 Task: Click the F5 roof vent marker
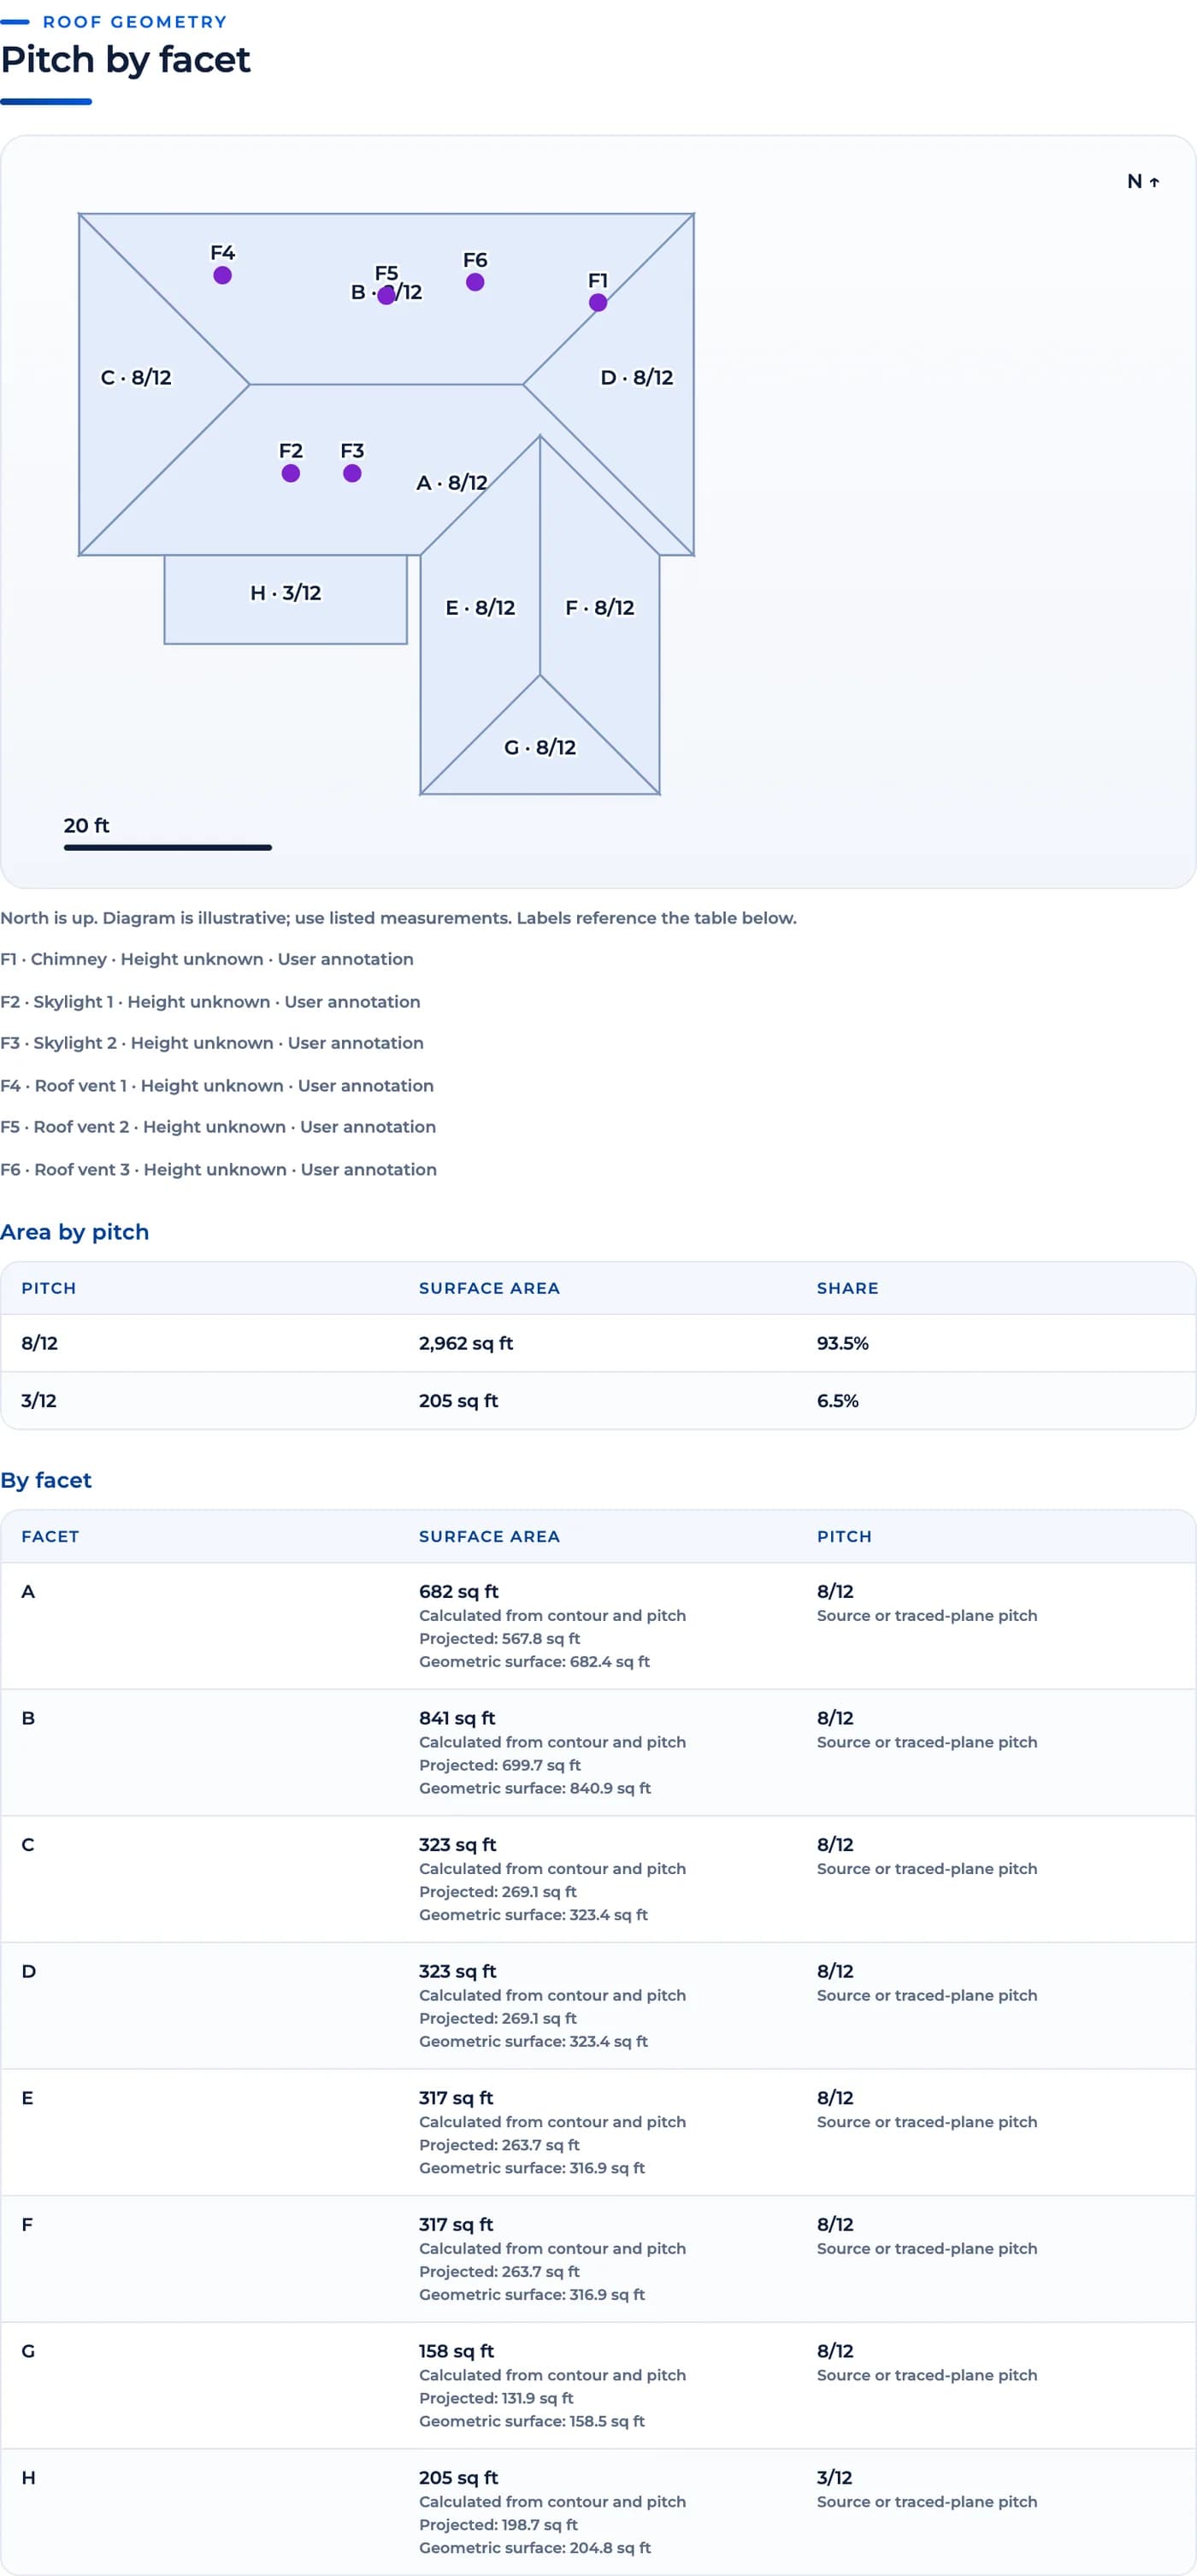[386, 295]
